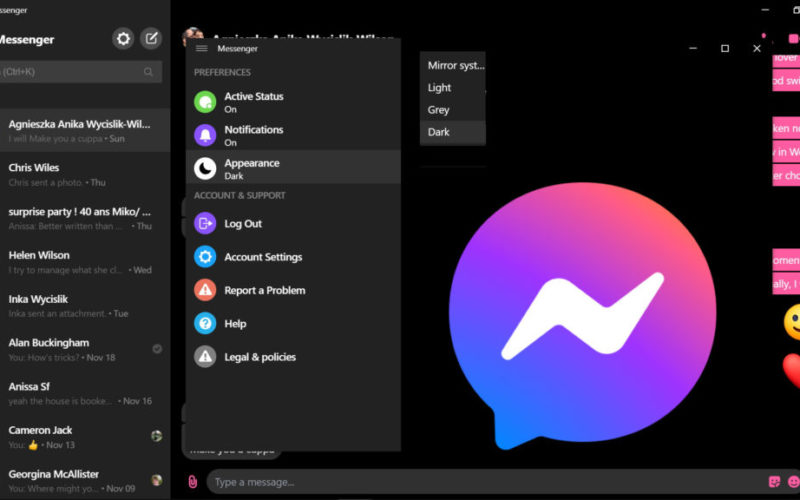
Task: Start a new message with compose icon
Action: point(151,39)
